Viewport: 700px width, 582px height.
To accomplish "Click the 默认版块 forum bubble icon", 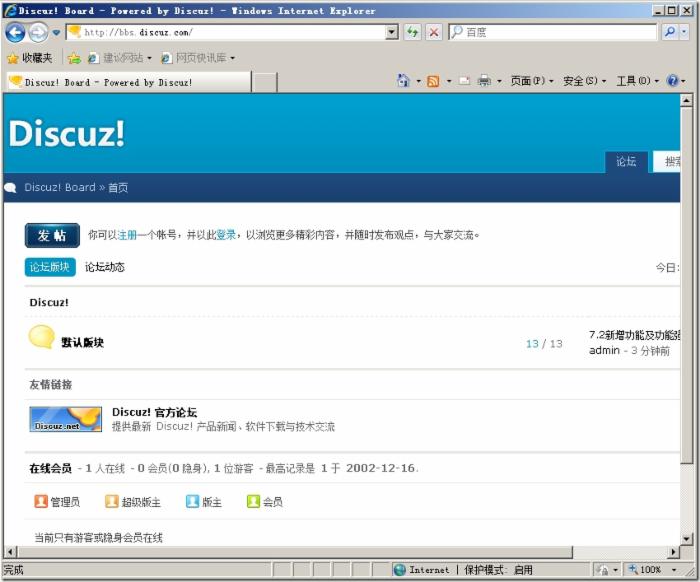I will (41, 338).
